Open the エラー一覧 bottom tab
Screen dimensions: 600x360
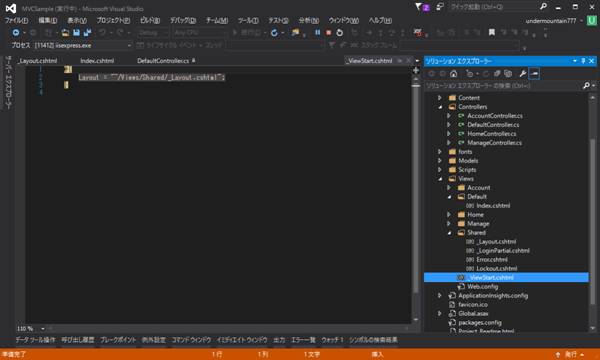[303, 340]
